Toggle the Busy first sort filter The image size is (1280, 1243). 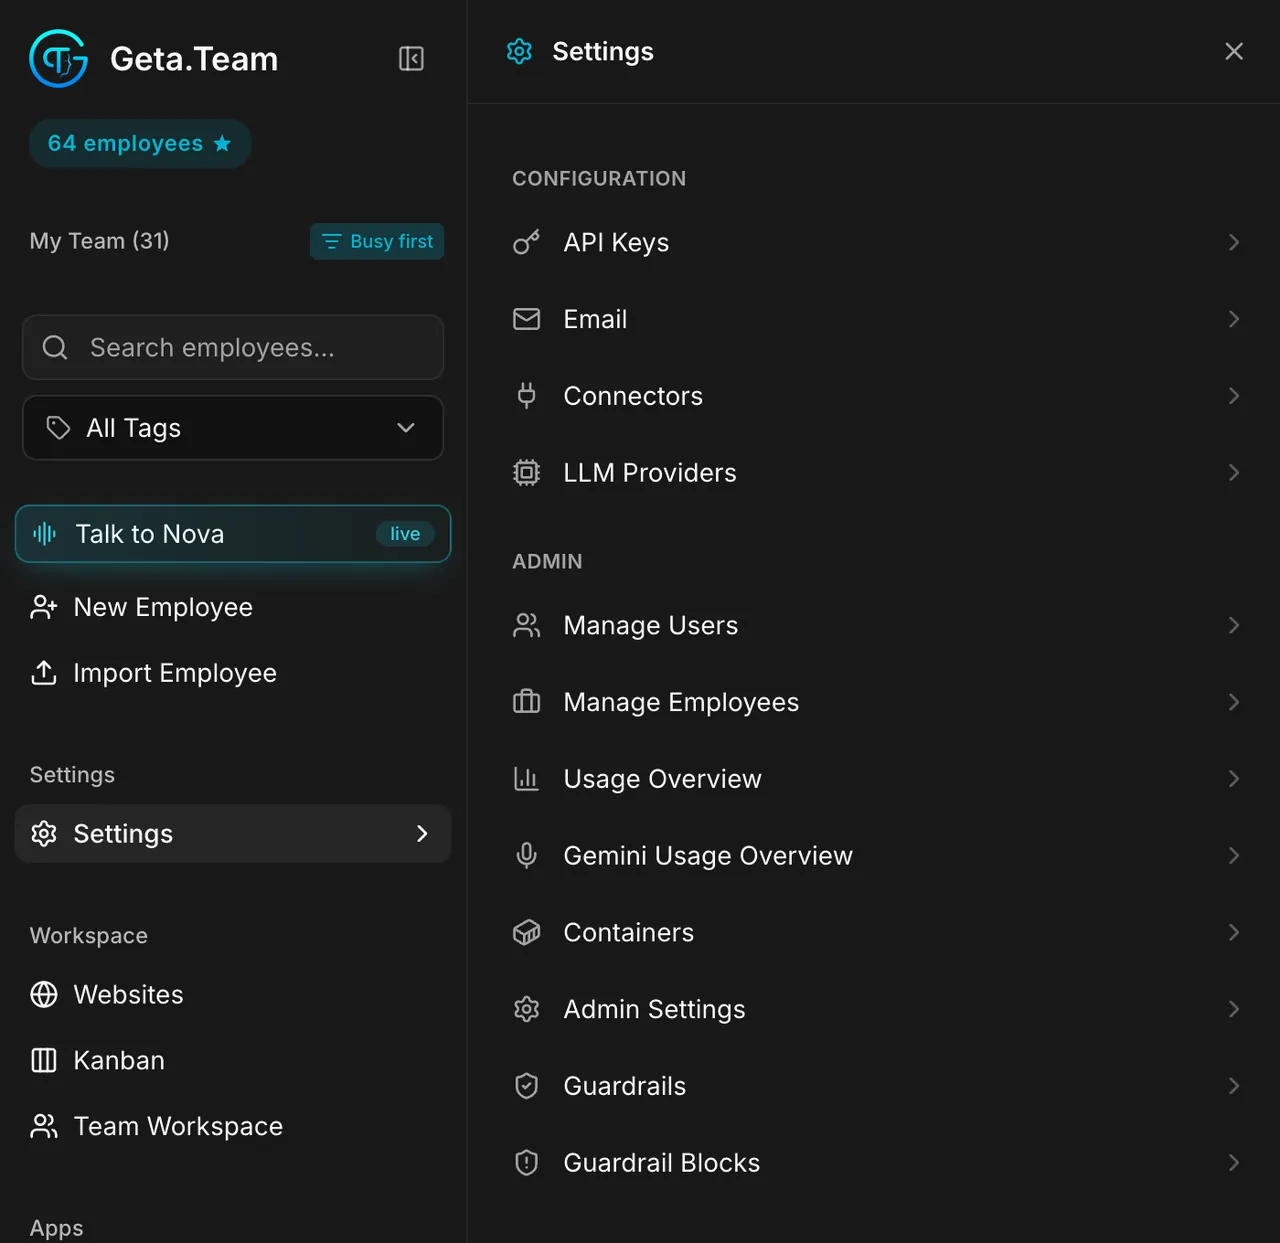click(377, 241)
